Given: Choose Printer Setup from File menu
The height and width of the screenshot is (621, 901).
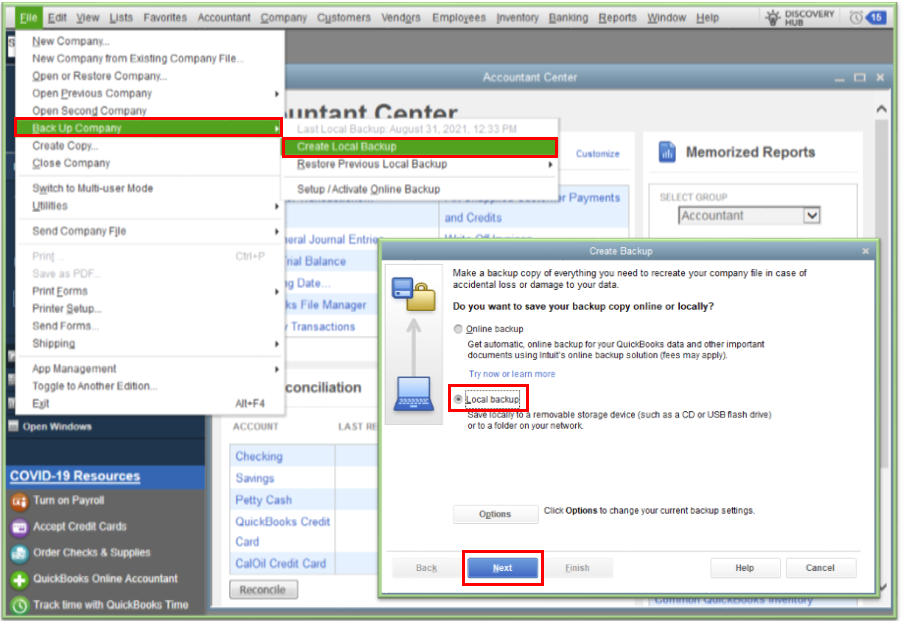Looking at the screenshot, I should [67, 308].
